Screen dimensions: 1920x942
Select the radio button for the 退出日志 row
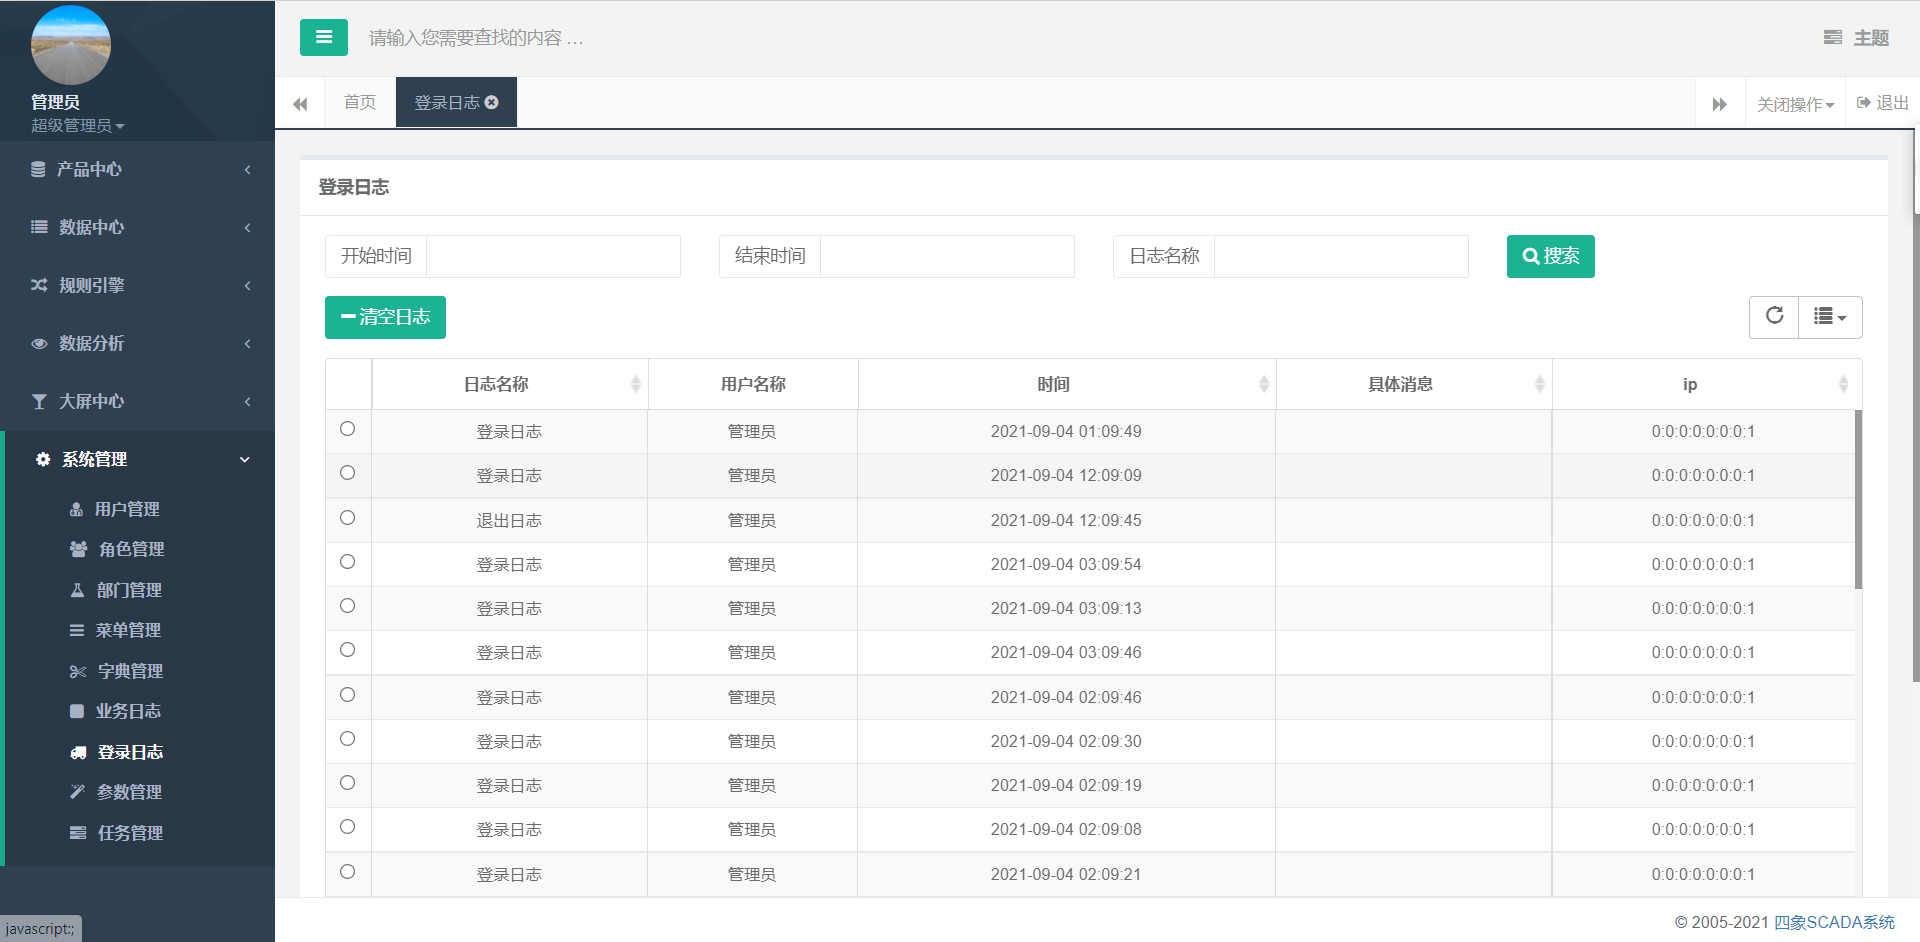347,518
